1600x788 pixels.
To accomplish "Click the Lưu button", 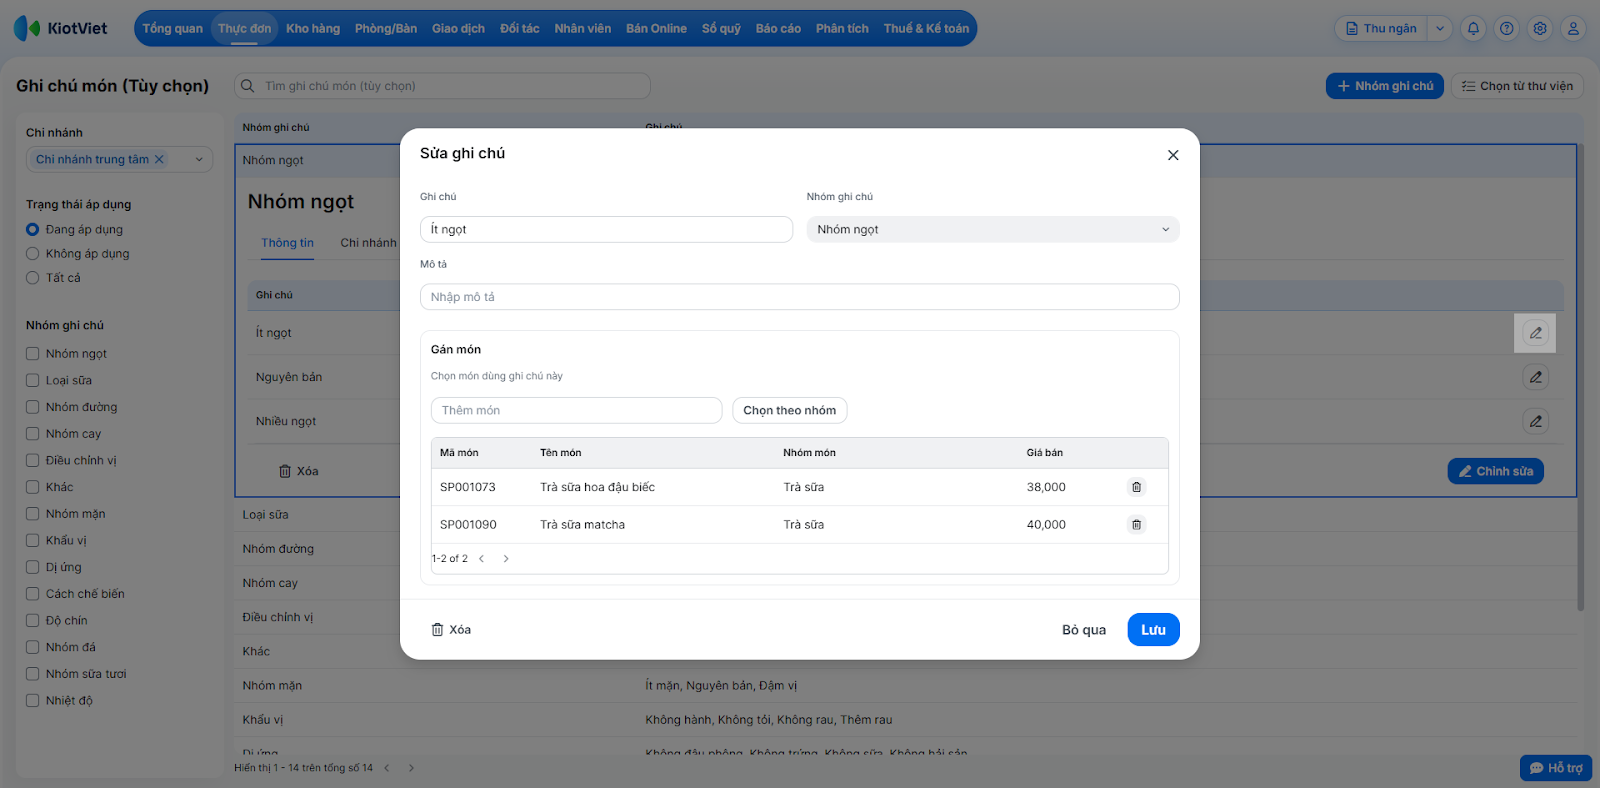I will 1153,630.
